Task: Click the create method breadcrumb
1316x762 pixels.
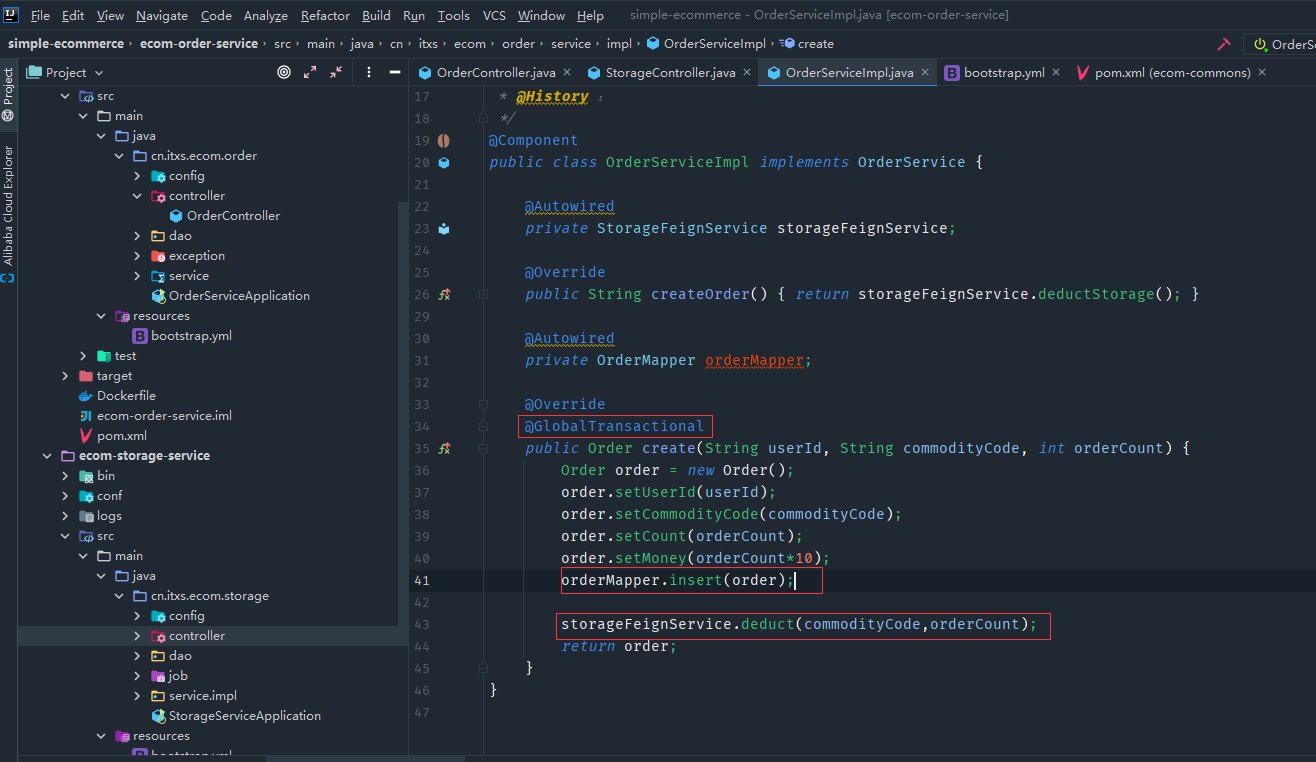Action: point(808,44)
